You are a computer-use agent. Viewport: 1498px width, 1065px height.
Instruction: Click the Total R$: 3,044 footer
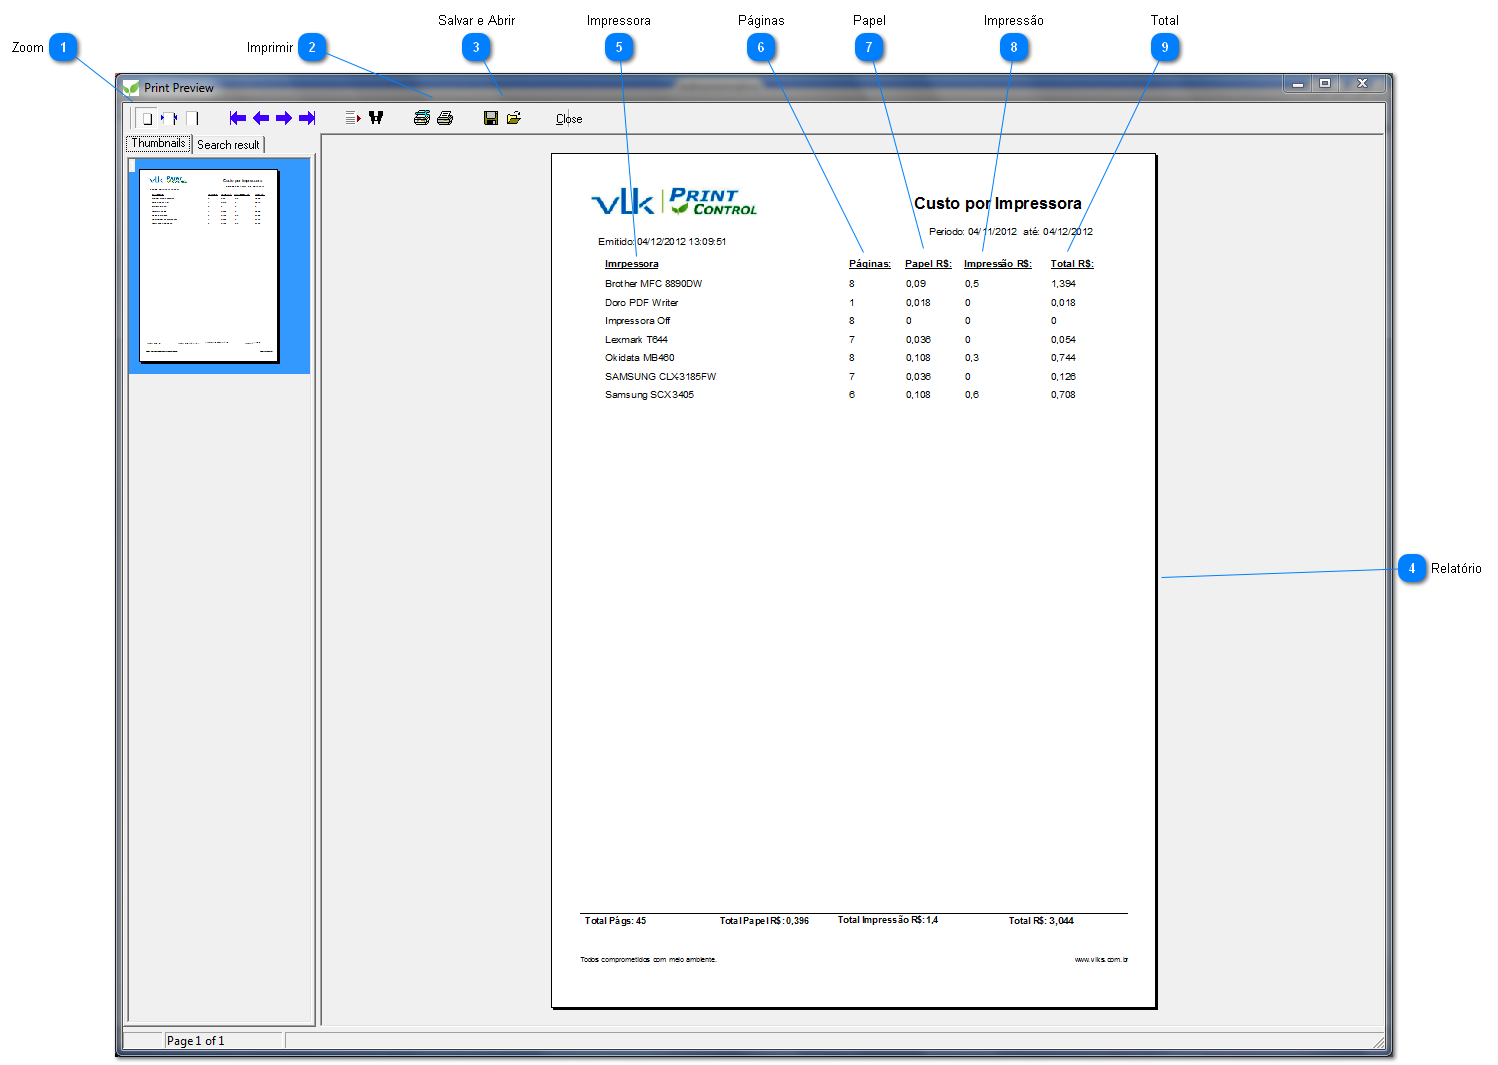[x=1041, y=921]
